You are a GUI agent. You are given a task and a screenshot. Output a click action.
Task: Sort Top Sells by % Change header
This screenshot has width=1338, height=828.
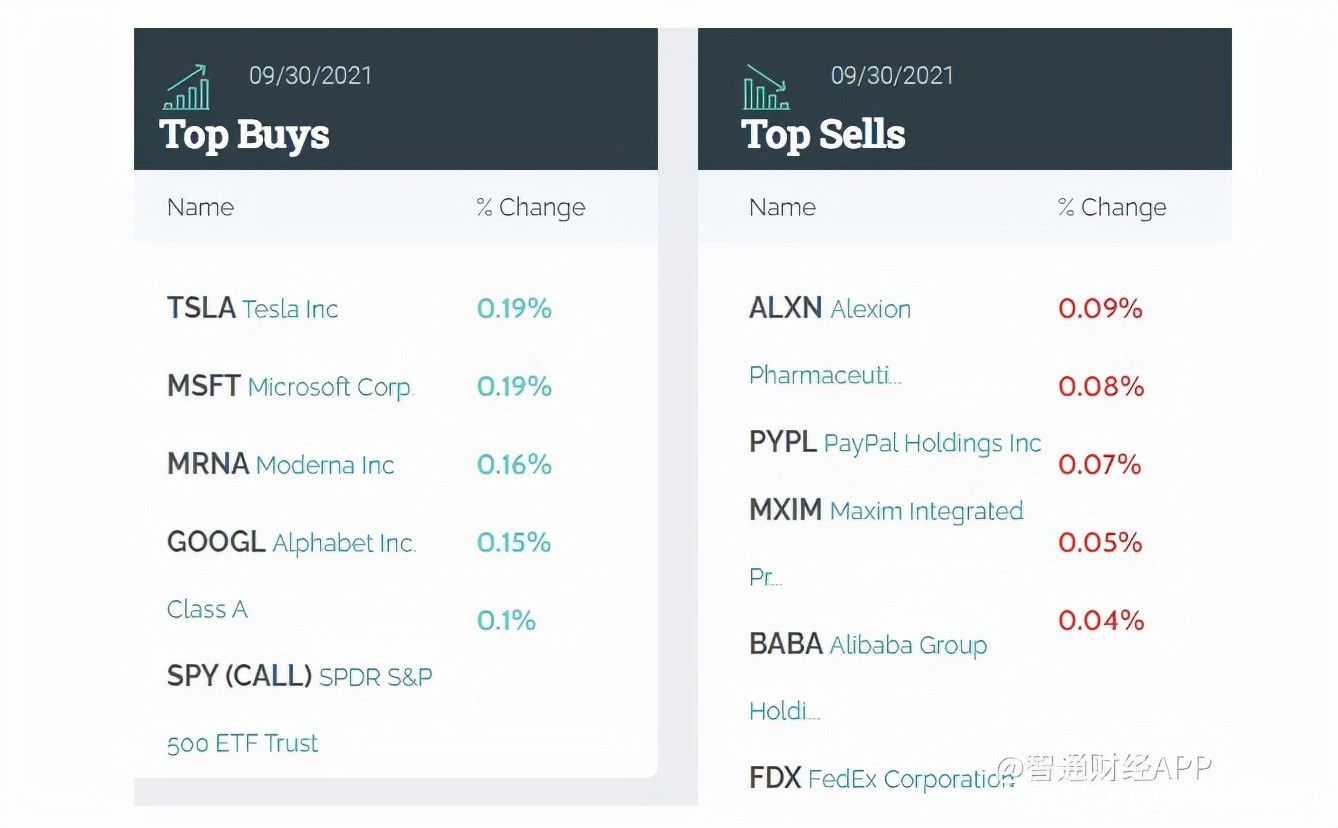coord(1111,207)
